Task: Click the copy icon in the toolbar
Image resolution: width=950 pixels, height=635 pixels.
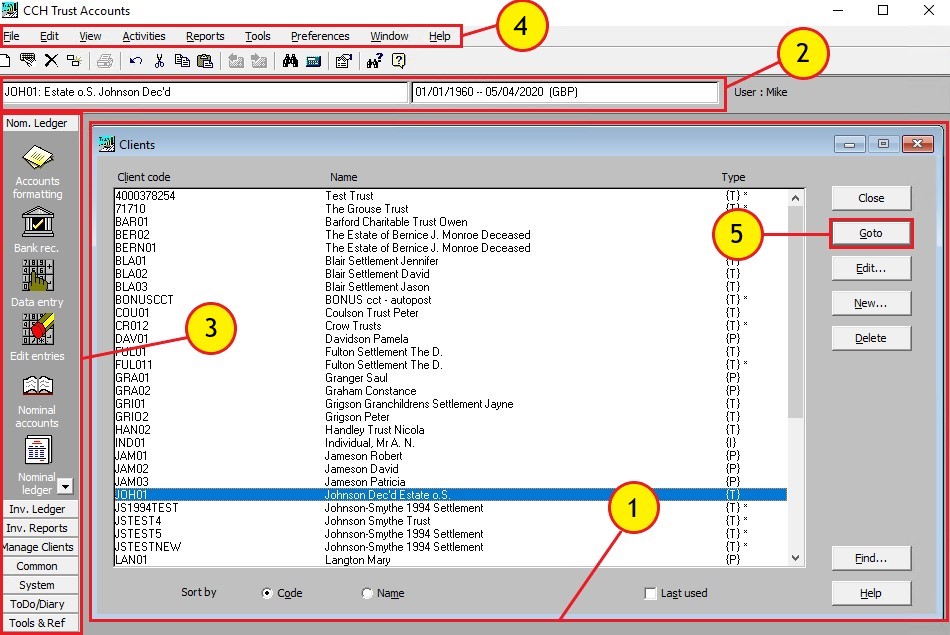Action: point(182,61)
